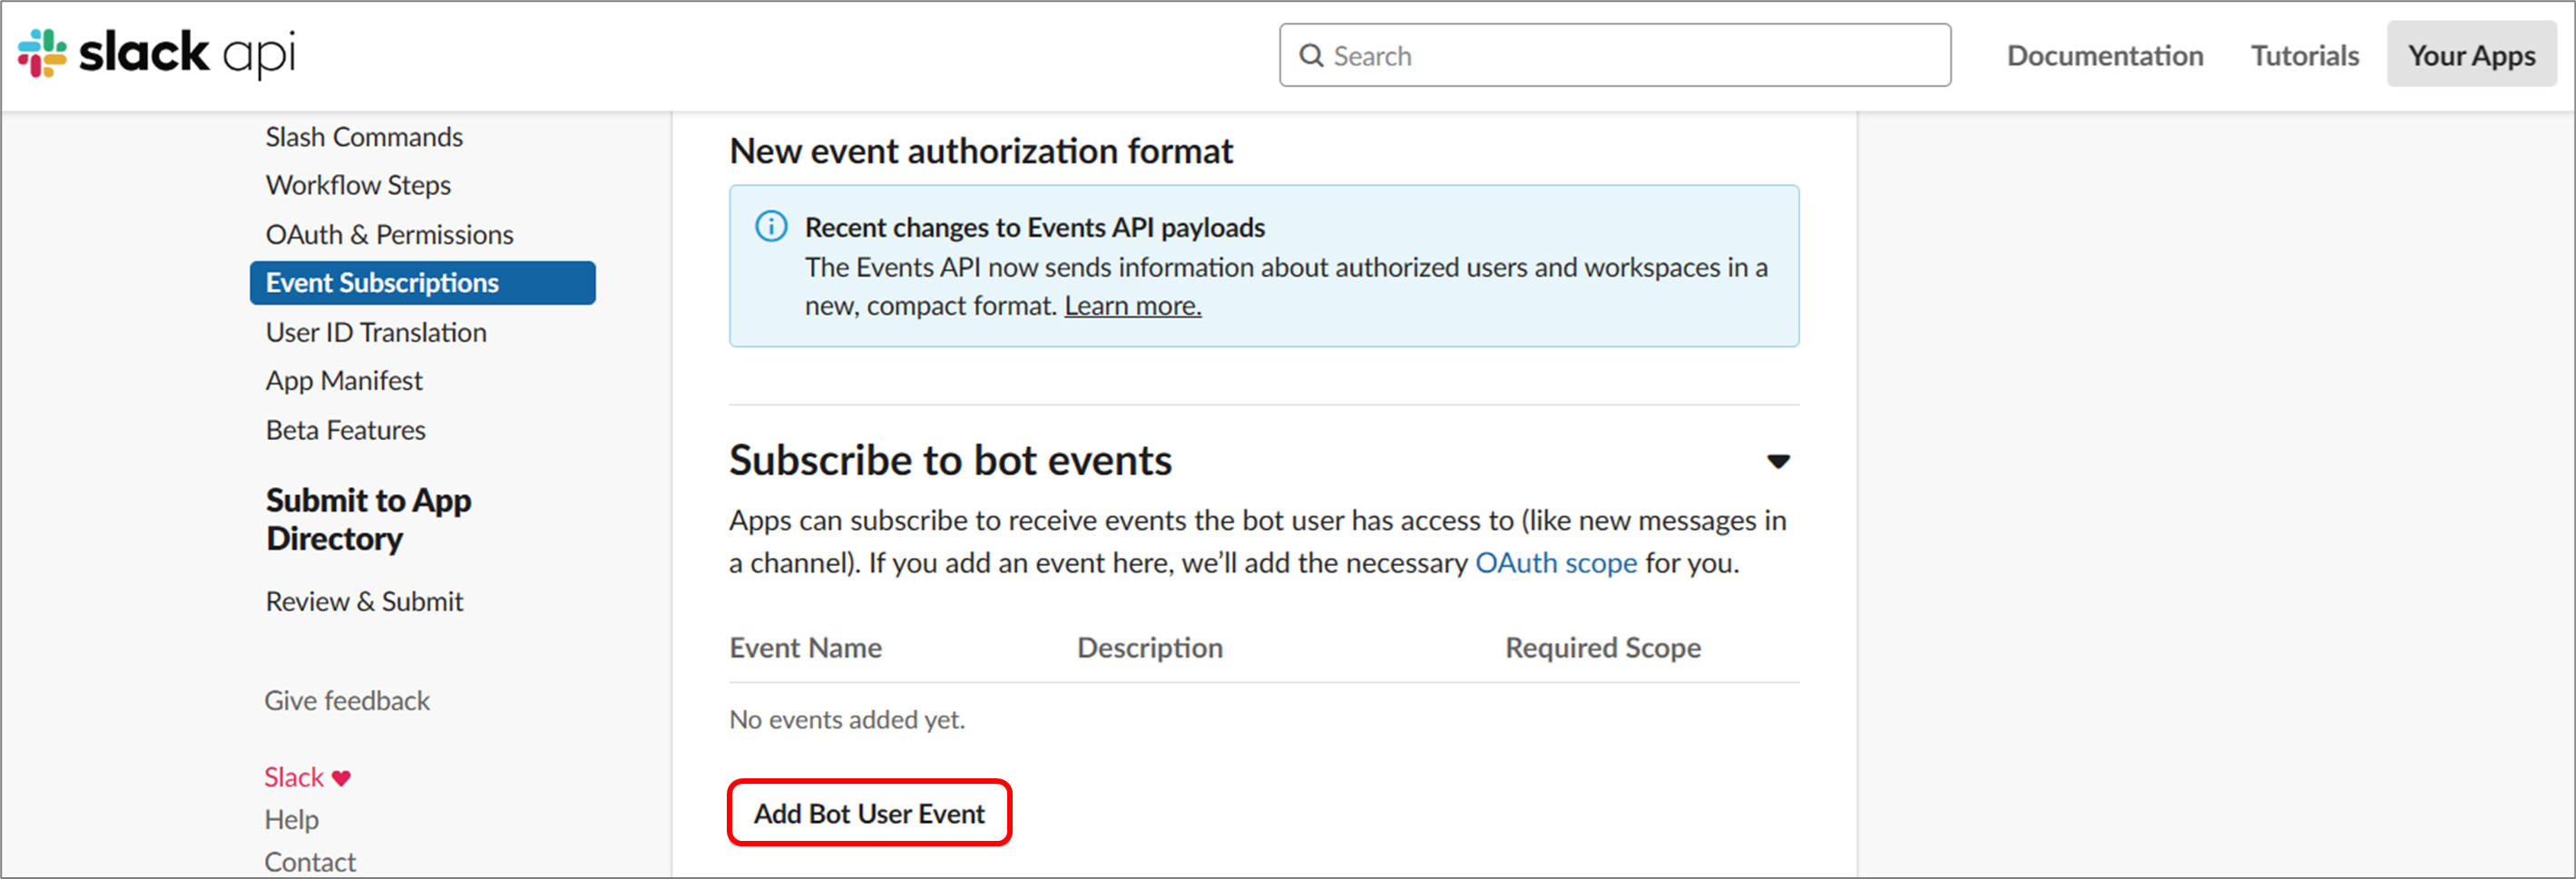This screenshot has height=879, width=2576.
Task: Open the Documentation menu item
Action: [x=2105, y=56]
